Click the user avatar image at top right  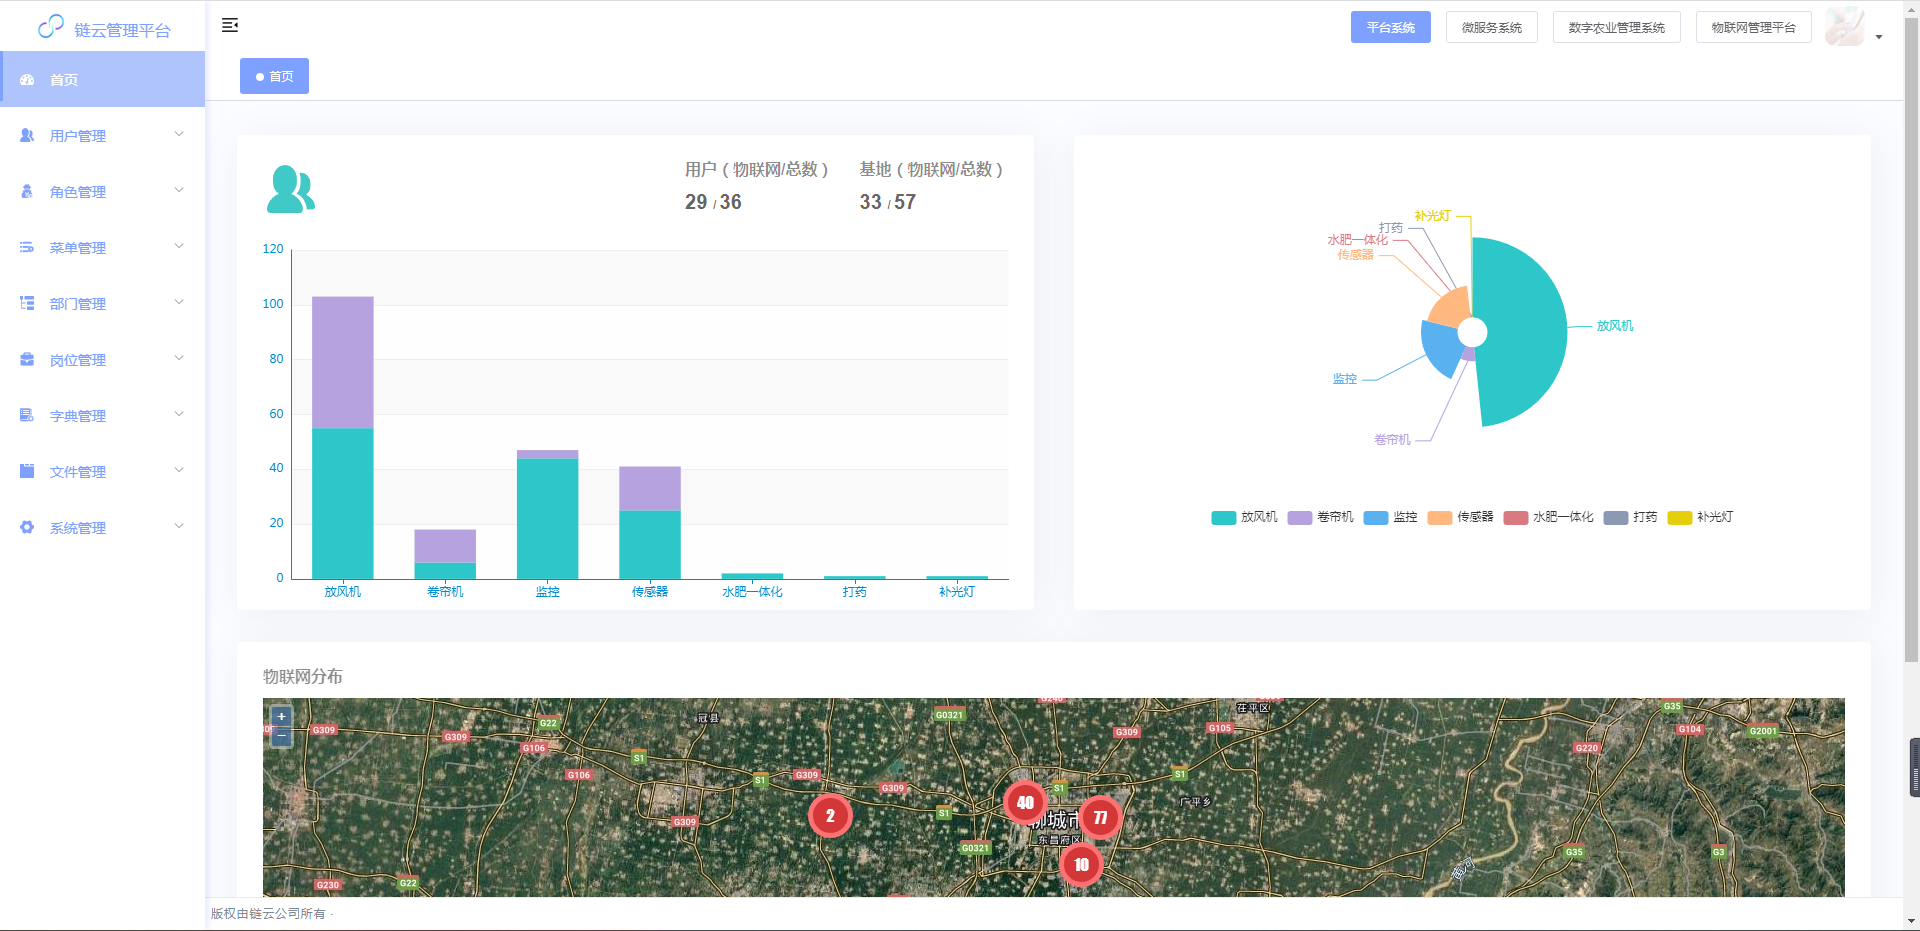click(x=1844, y=27)
